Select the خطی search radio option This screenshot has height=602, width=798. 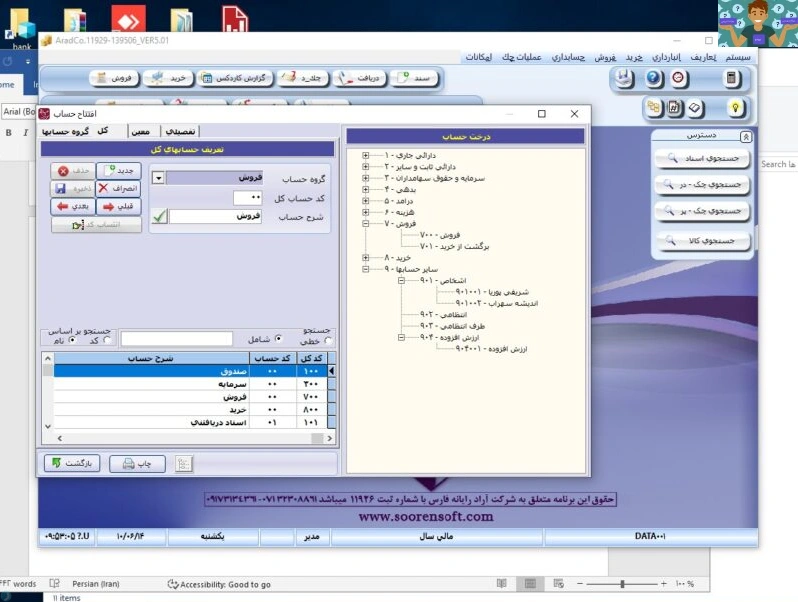tap(329, 341)
